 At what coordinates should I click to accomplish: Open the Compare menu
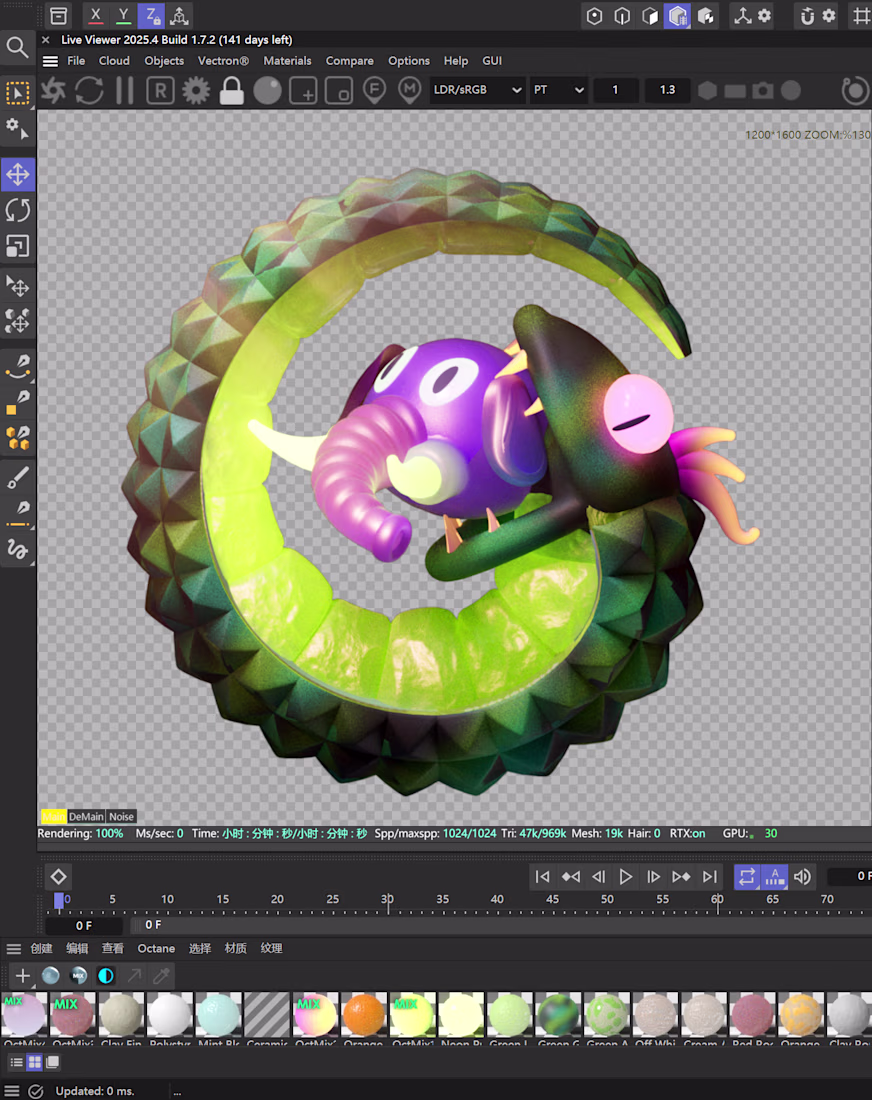point(349,61)
